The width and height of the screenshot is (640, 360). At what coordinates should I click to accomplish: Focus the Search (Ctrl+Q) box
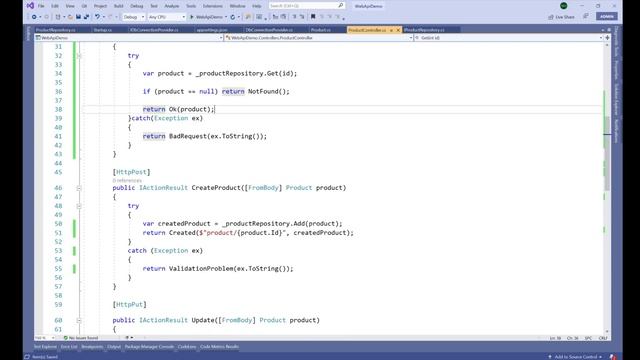pos(307,6)
